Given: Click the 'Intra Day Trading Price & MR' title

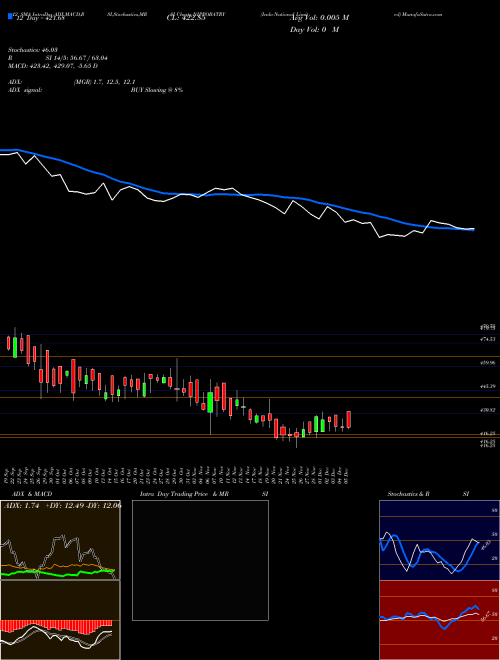Looking at the screenshot, I should point(184,494).
